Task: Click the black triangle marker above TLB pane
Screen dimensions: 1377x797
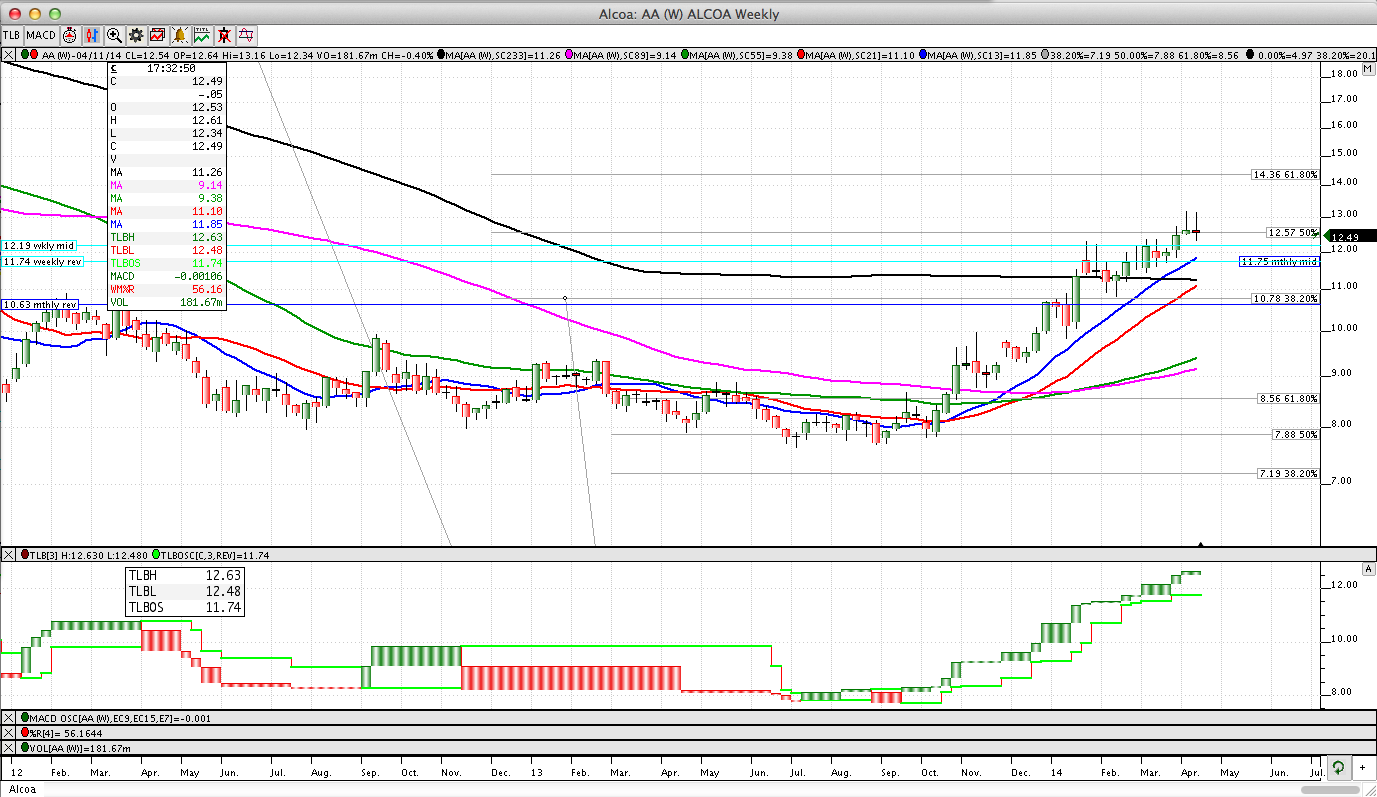Action: coord(1201,545)
